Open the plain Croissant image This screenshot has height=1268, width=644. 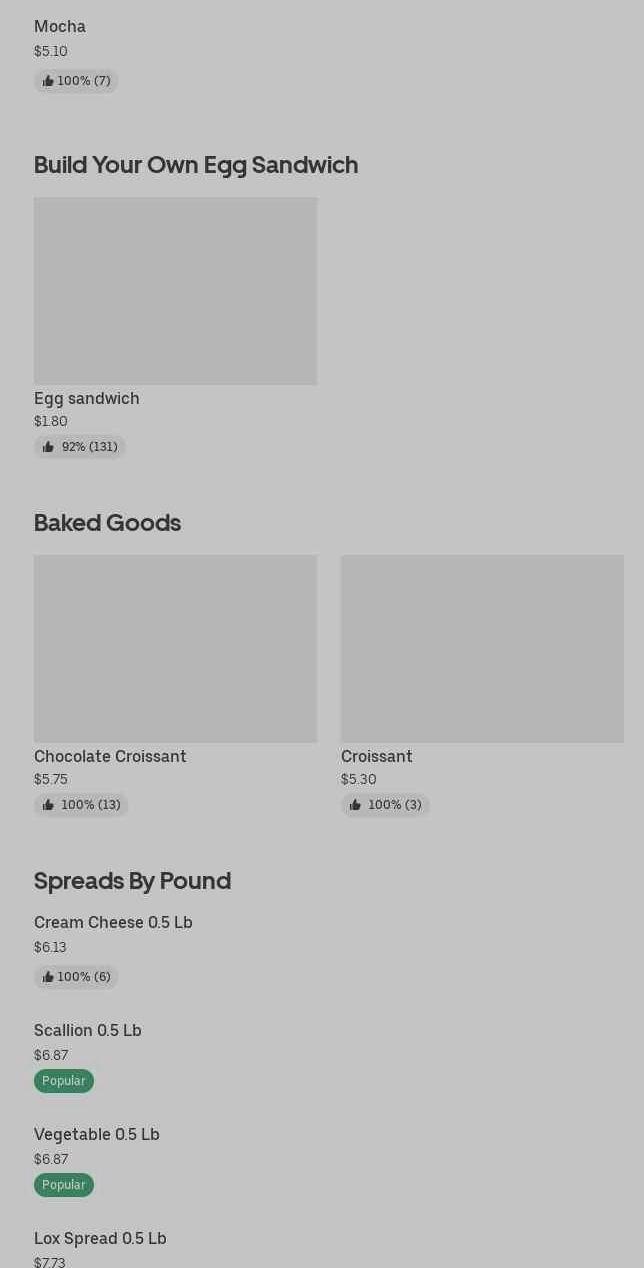[x=482, y=648]
